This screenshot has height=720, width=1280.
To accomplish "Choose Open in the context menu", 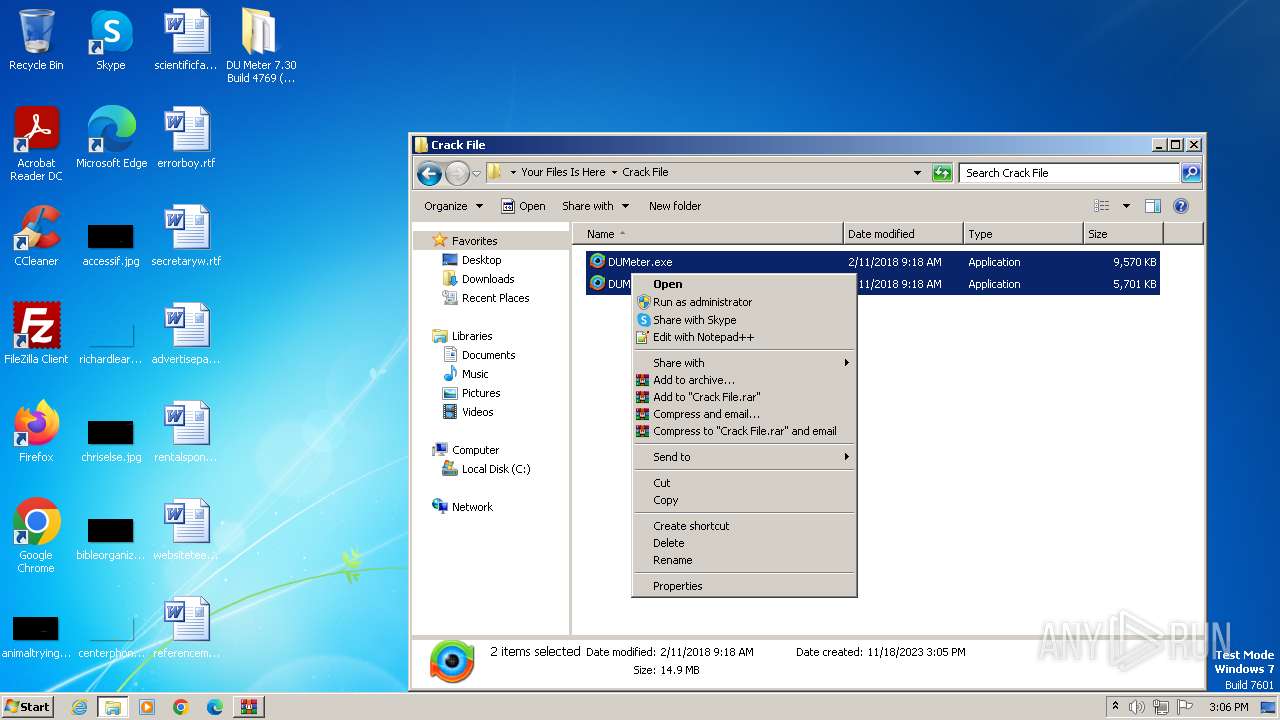I will tap(745, 284).
